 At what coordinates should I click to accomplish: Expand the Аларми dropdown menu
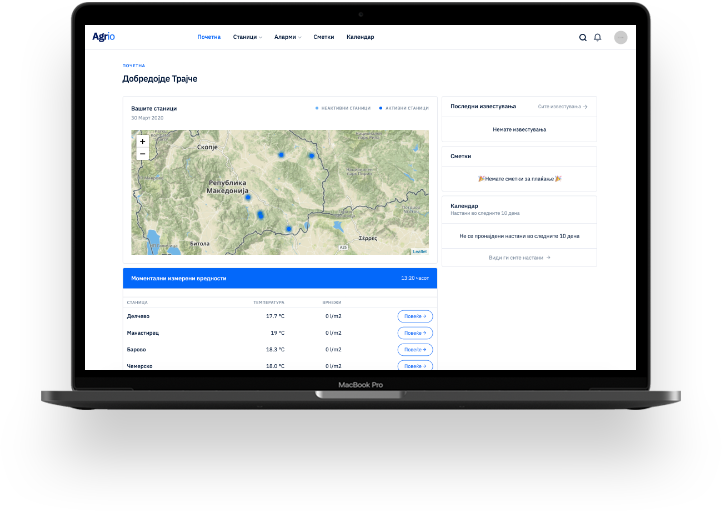pos(287,37)
